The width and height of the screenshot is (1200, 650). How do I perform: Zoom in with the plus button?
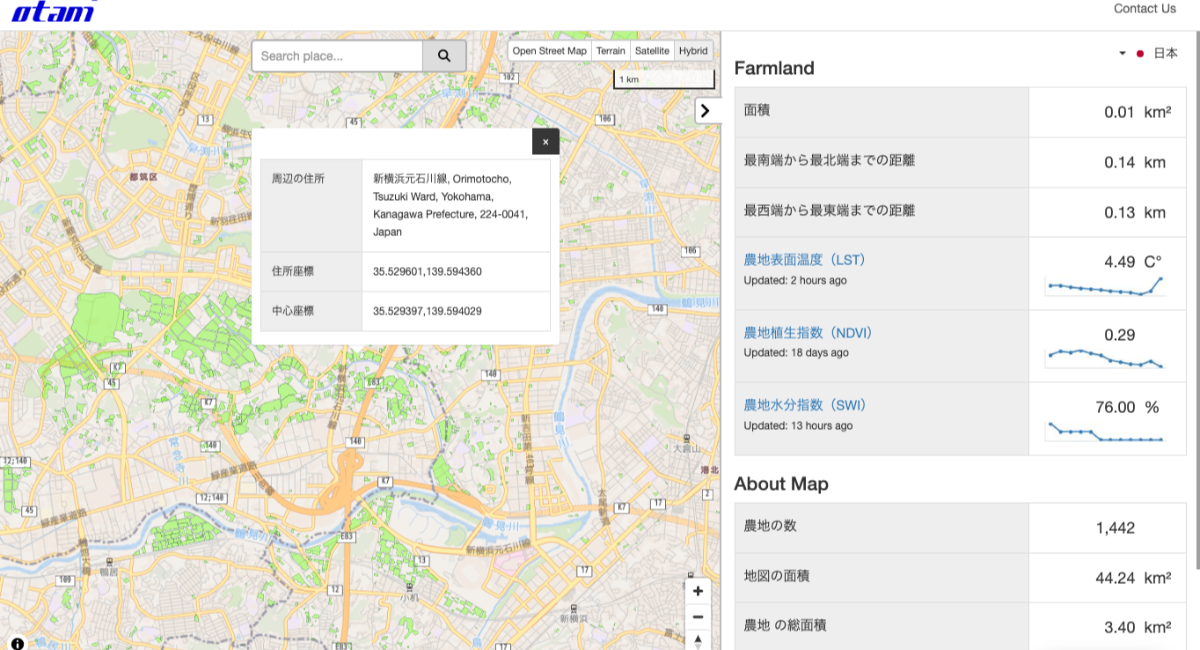coord(698,591)
